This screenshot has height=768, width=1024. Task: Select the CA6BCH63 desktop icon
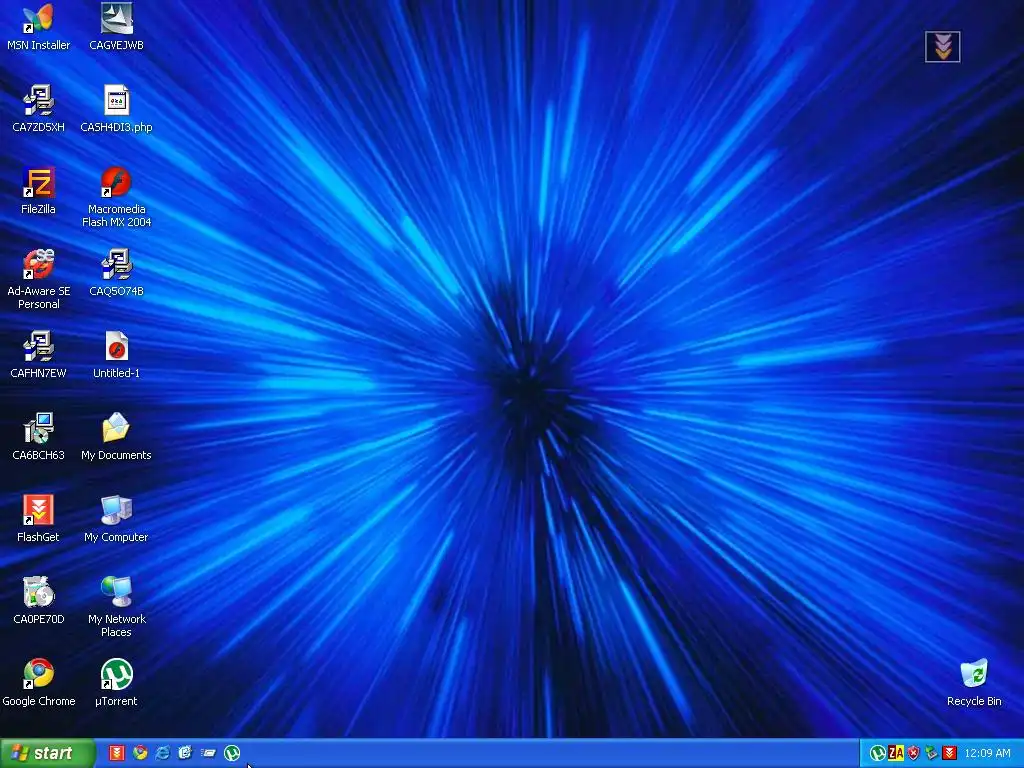click(39, 436)
